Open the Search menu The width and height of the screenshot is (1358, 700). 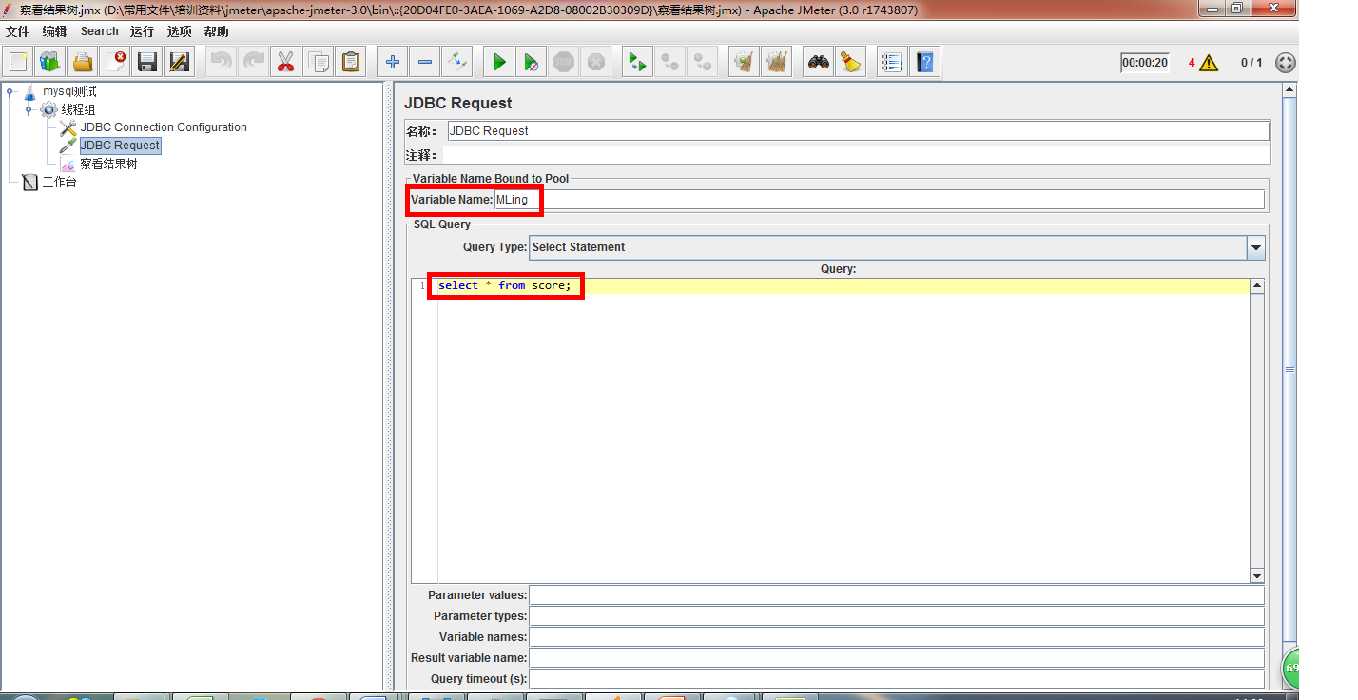(99, 32)
